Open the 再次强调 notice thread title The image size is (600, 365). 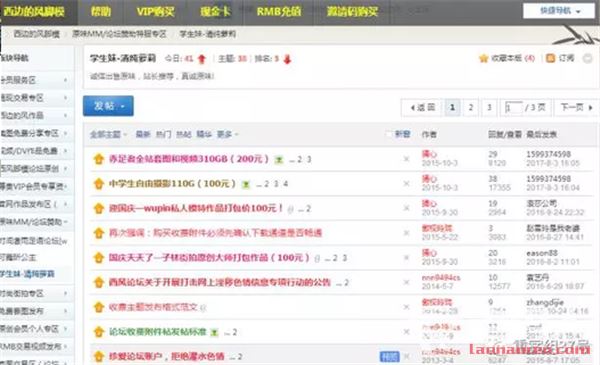coord(215,233)
